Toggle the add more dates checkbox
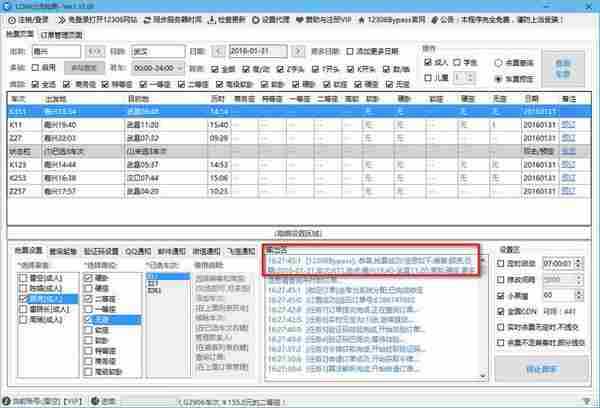 [349, 51]
